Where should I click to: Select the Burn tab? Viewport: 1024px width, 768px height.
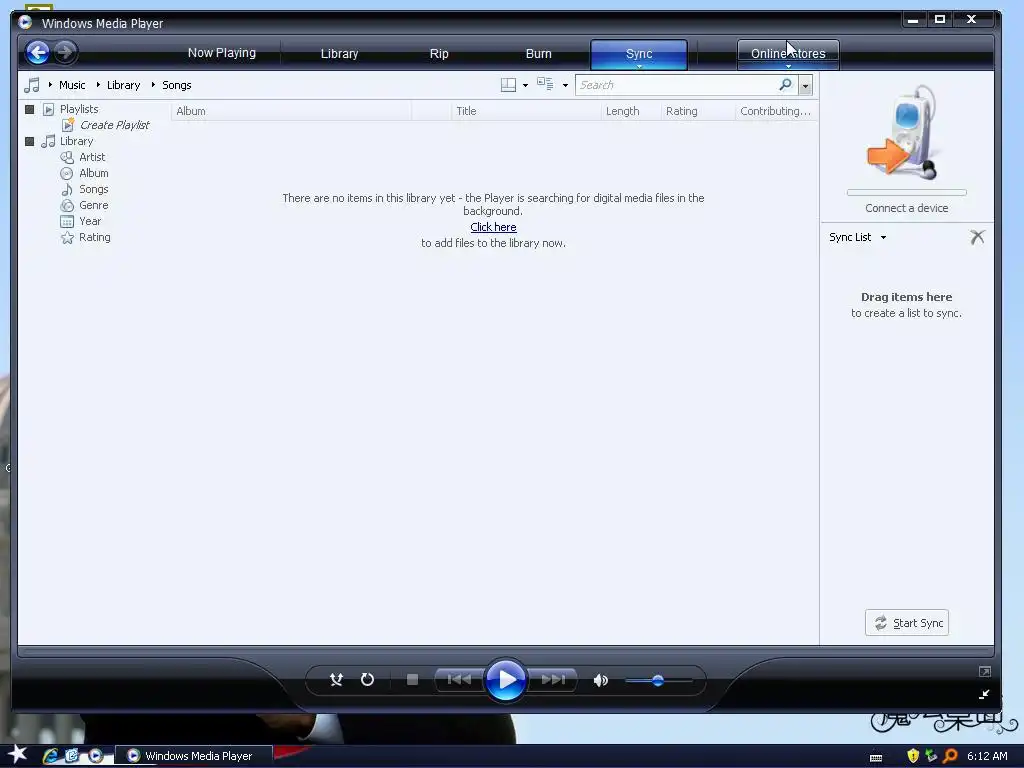point(538,54)
